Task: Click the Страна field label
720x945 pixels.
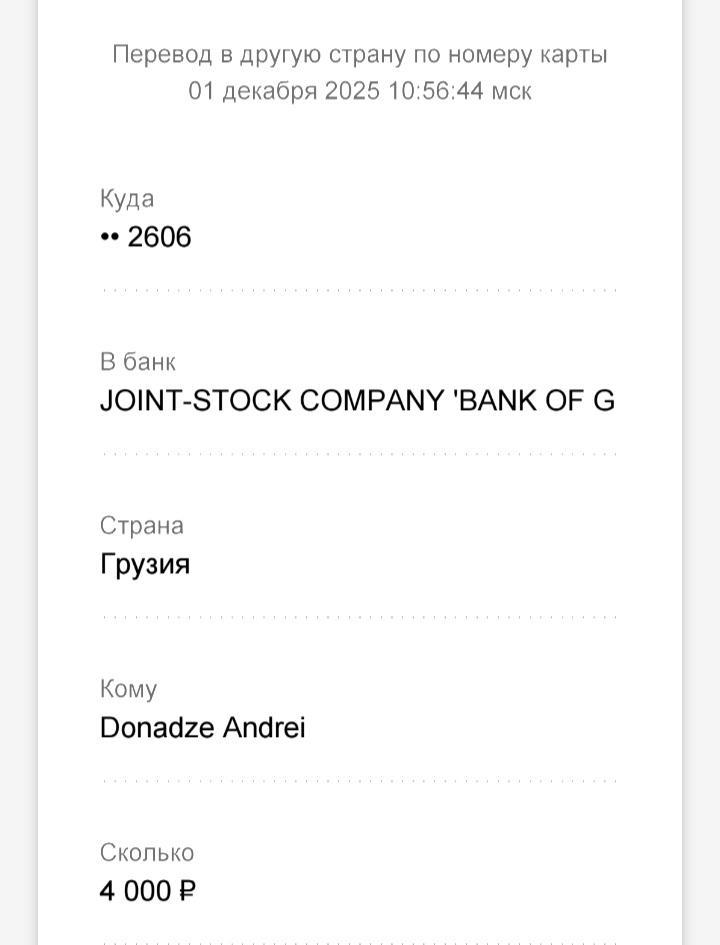Action: pyautogui.click(x=142, y=526)
